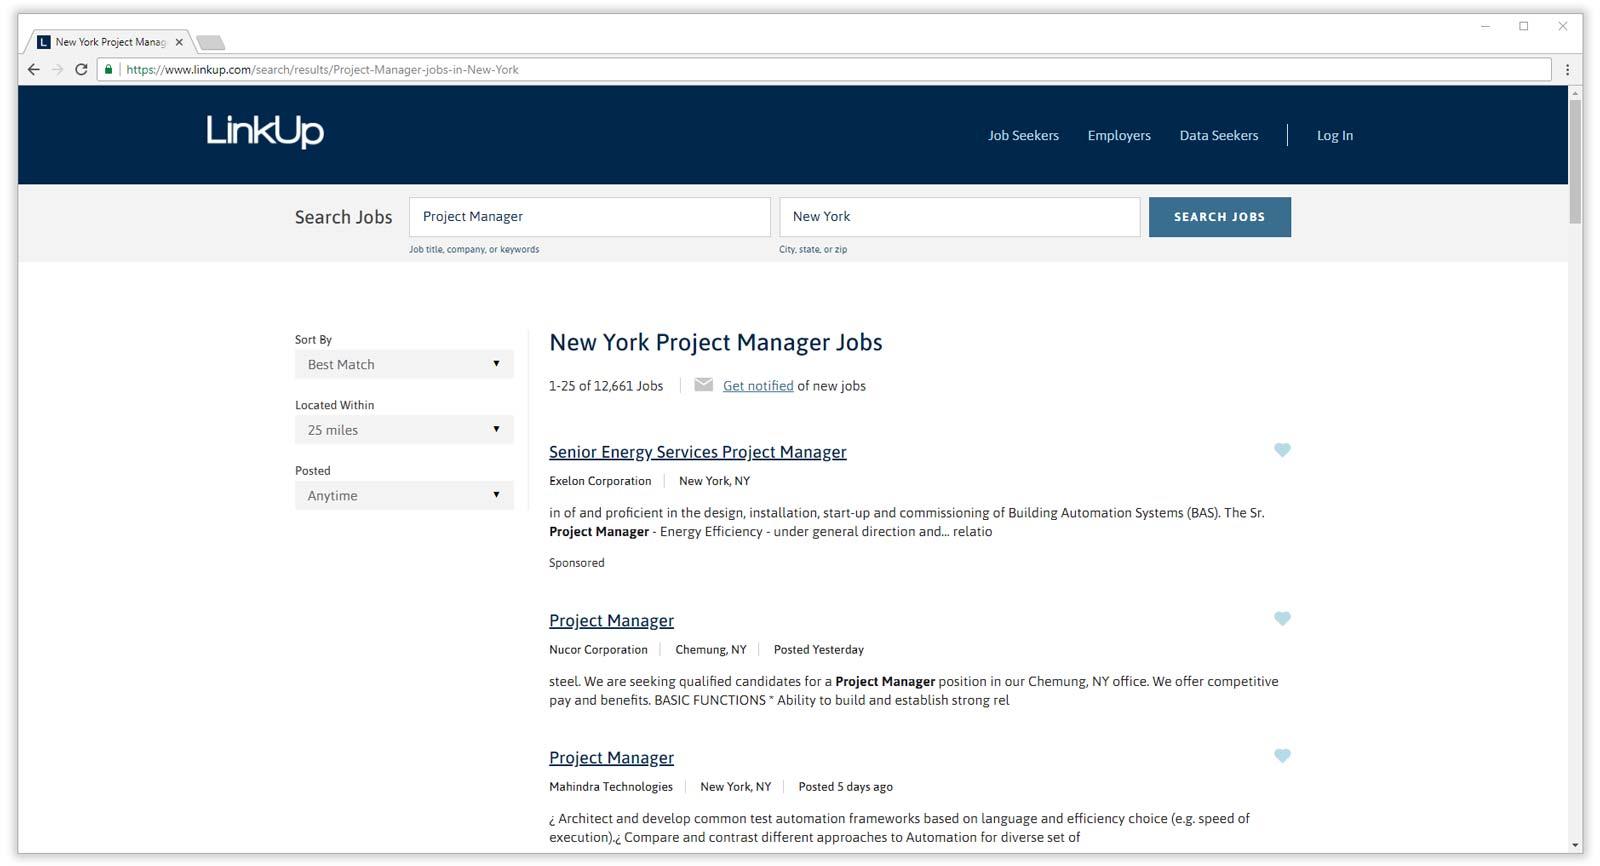Screen dimensions: 1600x866
Task: Click the envelope notification icon
Action: click(x=704, y=385)
